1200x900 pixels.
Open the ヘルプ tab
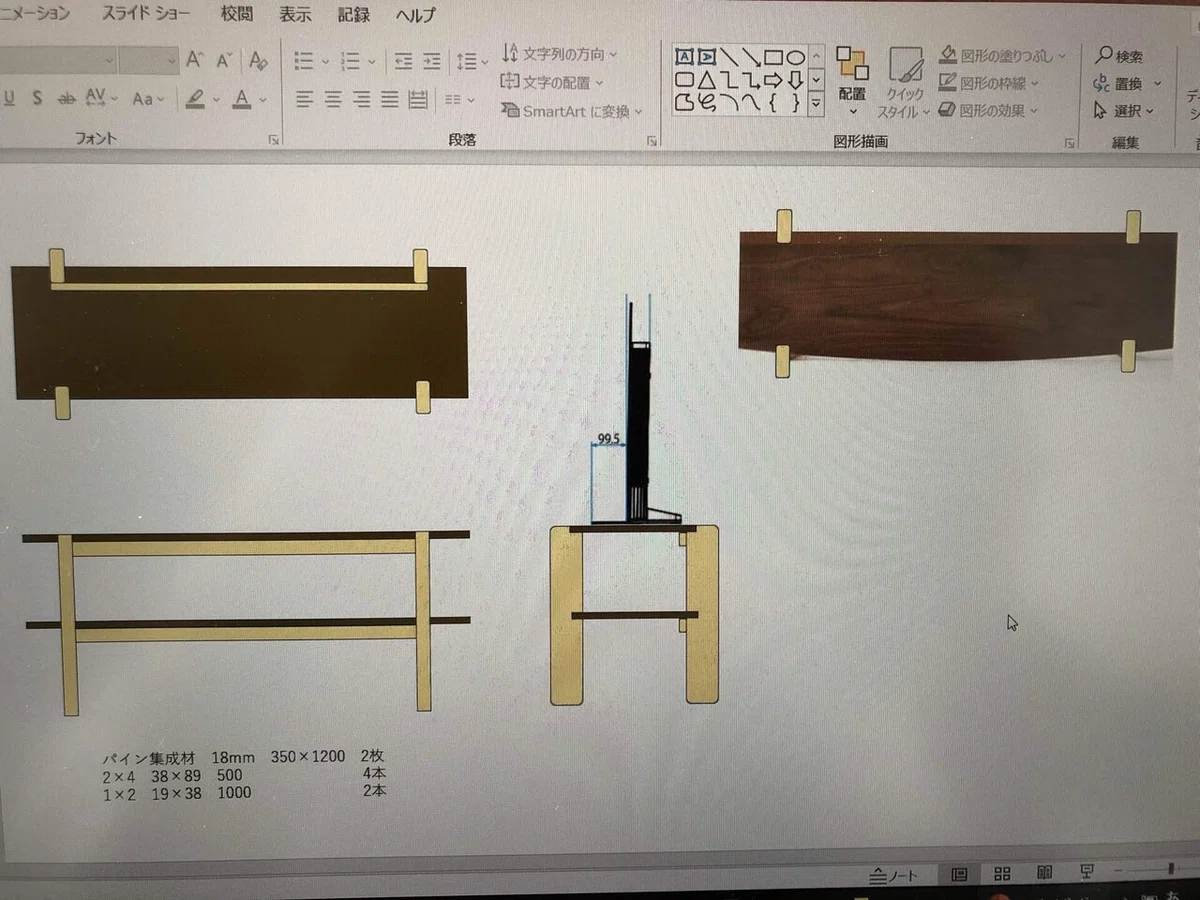coord(415,15)
